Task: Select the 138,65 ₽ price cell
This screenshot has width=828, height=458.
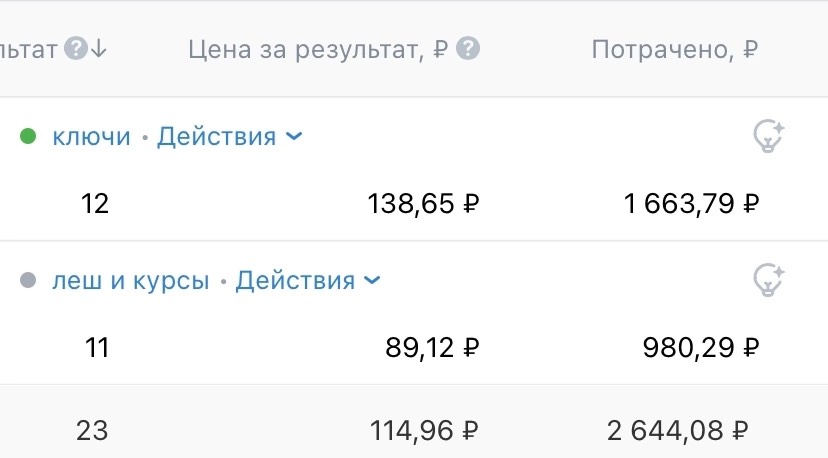Action: pyautogui.click(x=424, y=204)
